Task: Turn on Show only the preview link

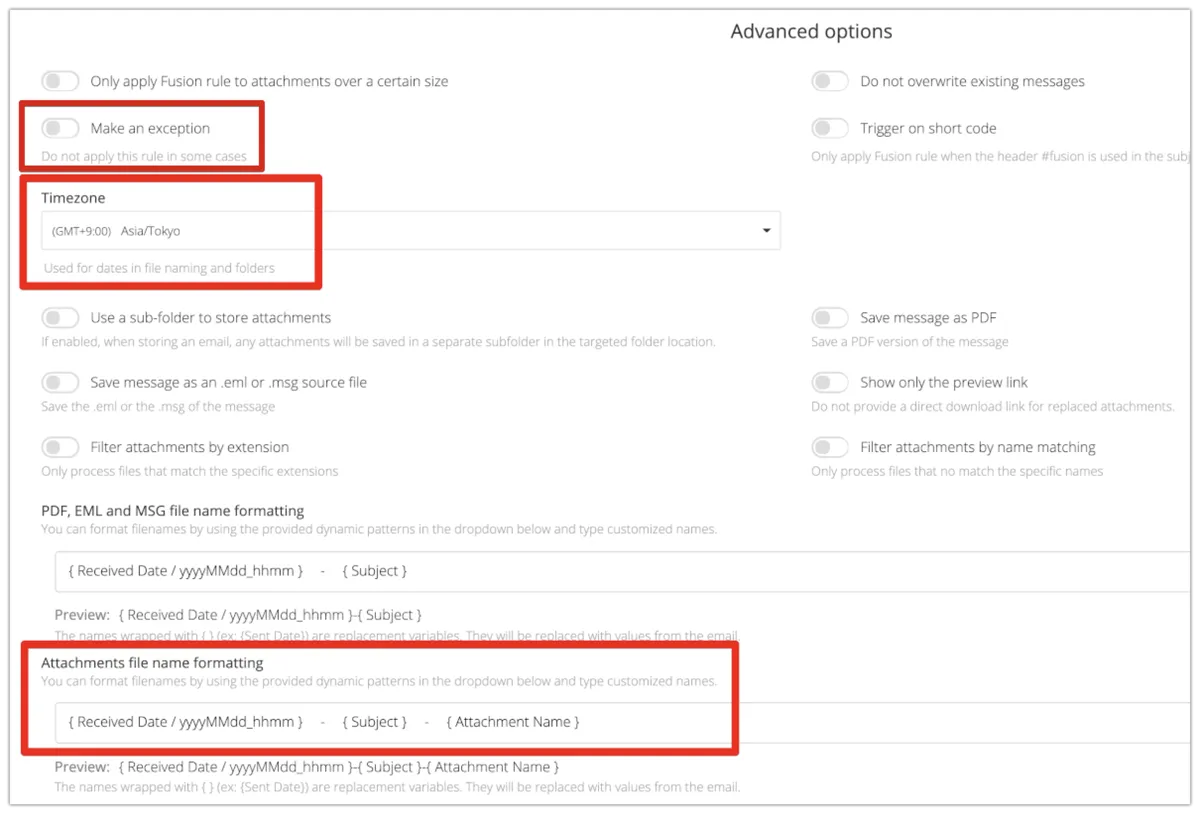Action: 830,382
